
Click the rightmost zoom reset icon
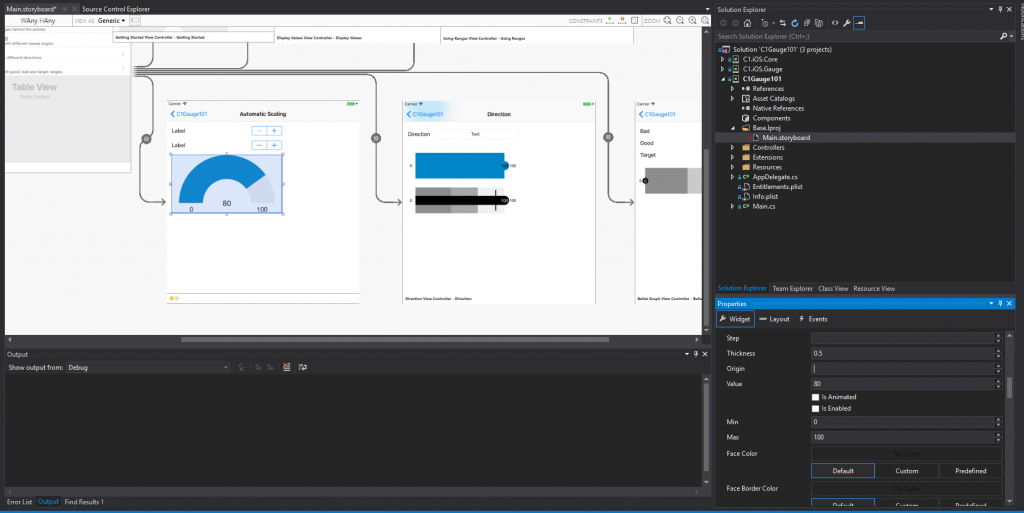pos(705,20)
